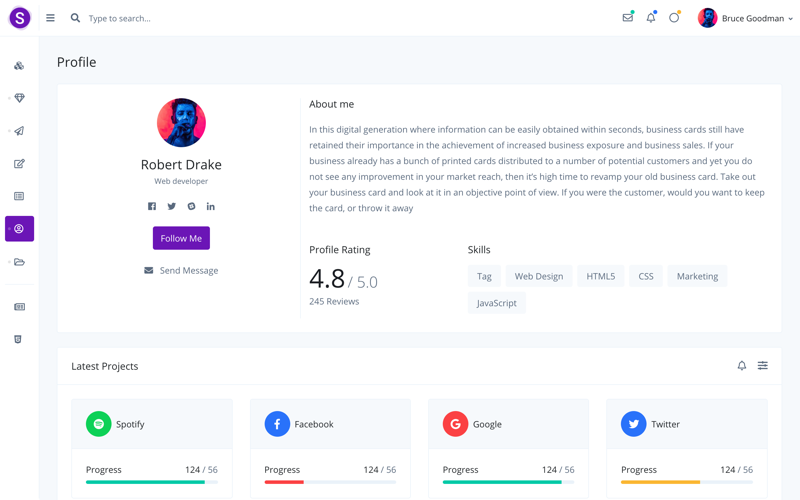Viewport: 800px width, 500px height.
Task: Expand the folder sidebar menu
Action: [19, 262]
